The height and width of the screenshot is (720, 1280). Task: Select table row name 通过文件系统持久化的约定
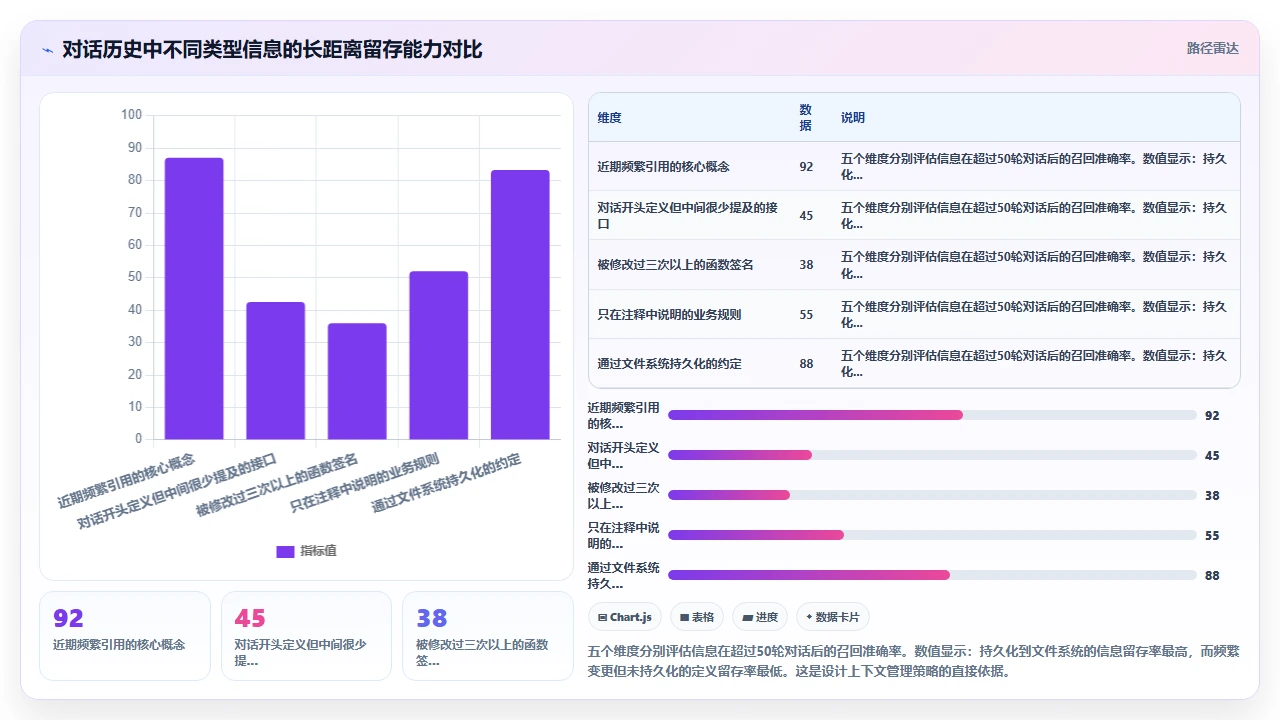pos(669,363)
